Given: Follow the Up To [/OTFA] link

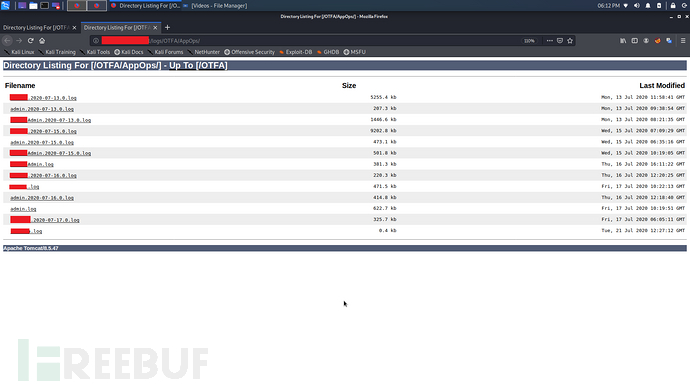Looking at the screenshot, I should click(x=198, y=66).
